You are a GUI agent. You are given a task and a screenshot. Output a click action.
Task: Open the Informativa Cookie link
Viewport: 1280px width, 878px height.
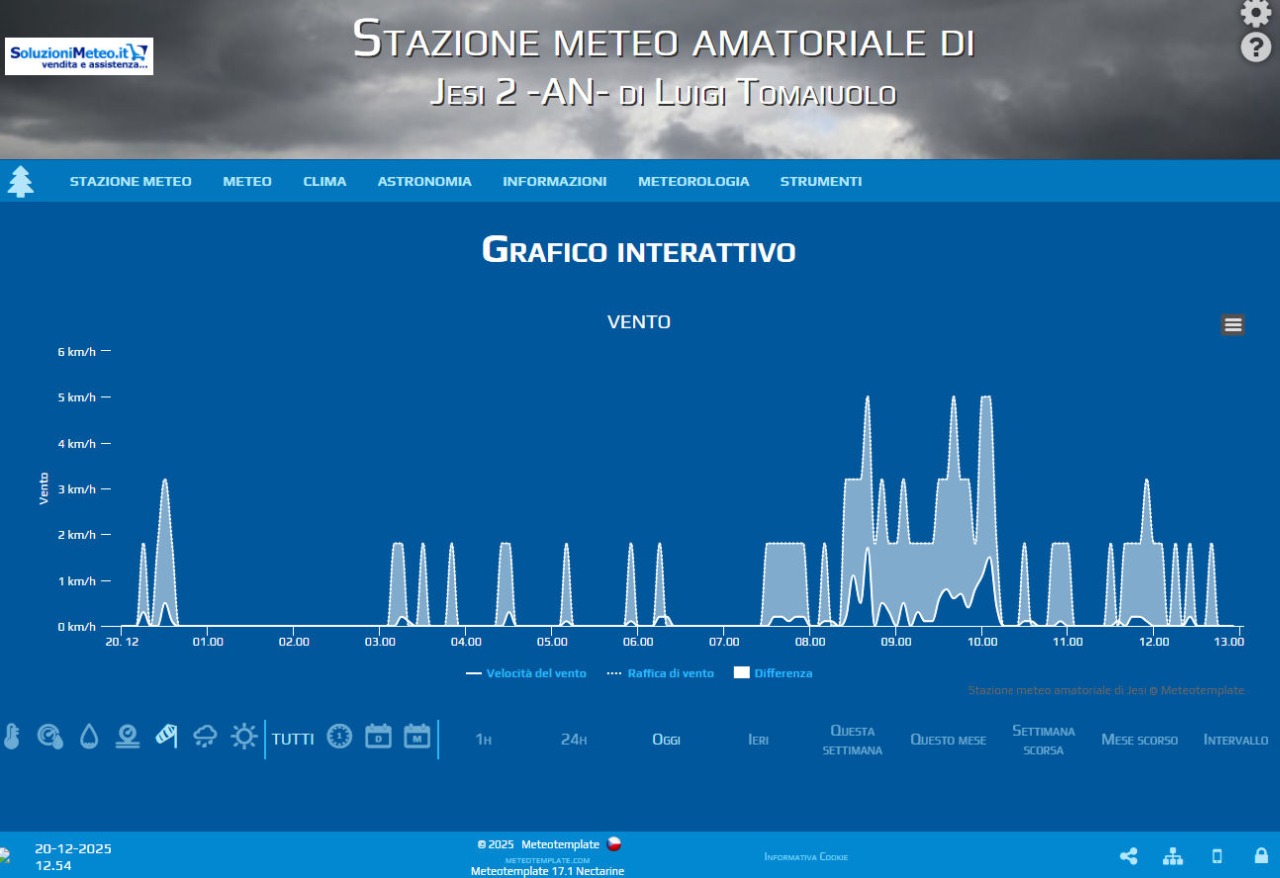(806, 857)
